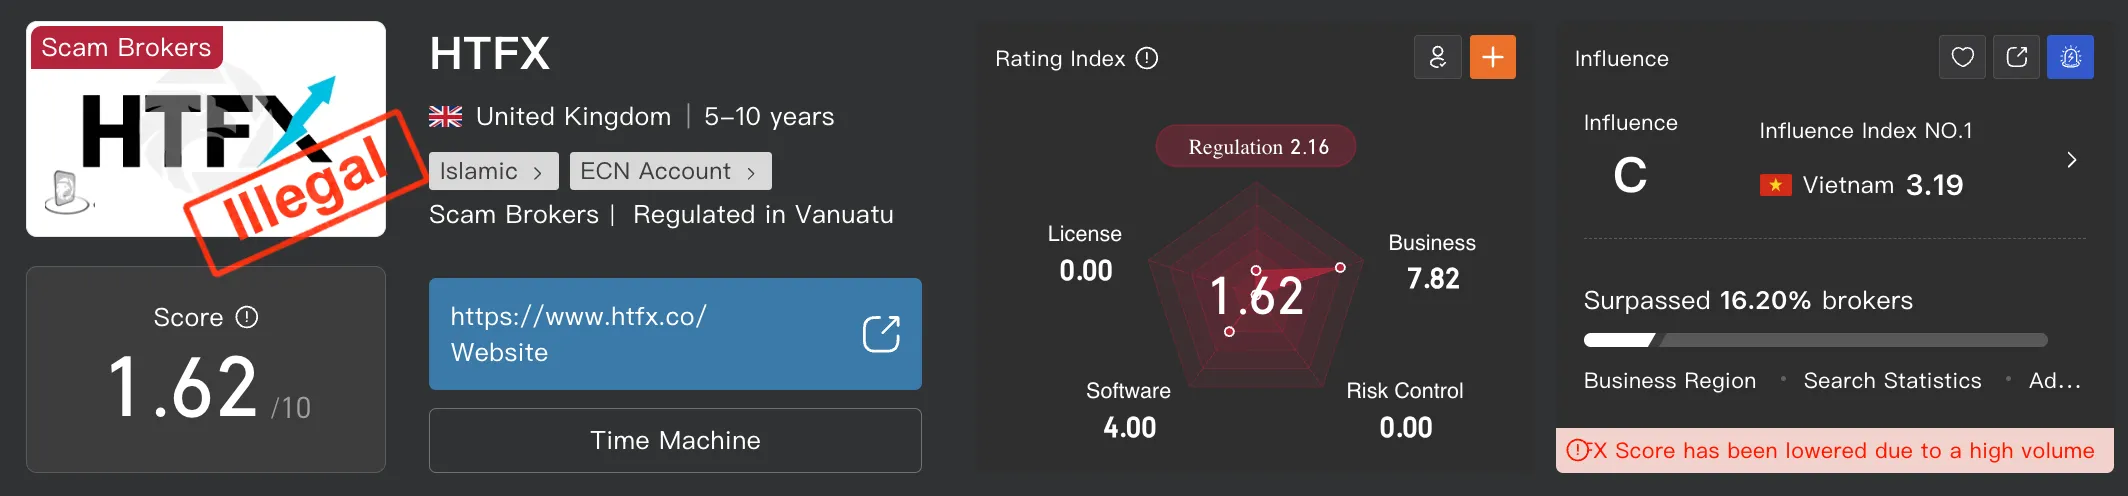Click the external link icon on website button
This screenshot has height=496, width=2128.
[881, 334]
